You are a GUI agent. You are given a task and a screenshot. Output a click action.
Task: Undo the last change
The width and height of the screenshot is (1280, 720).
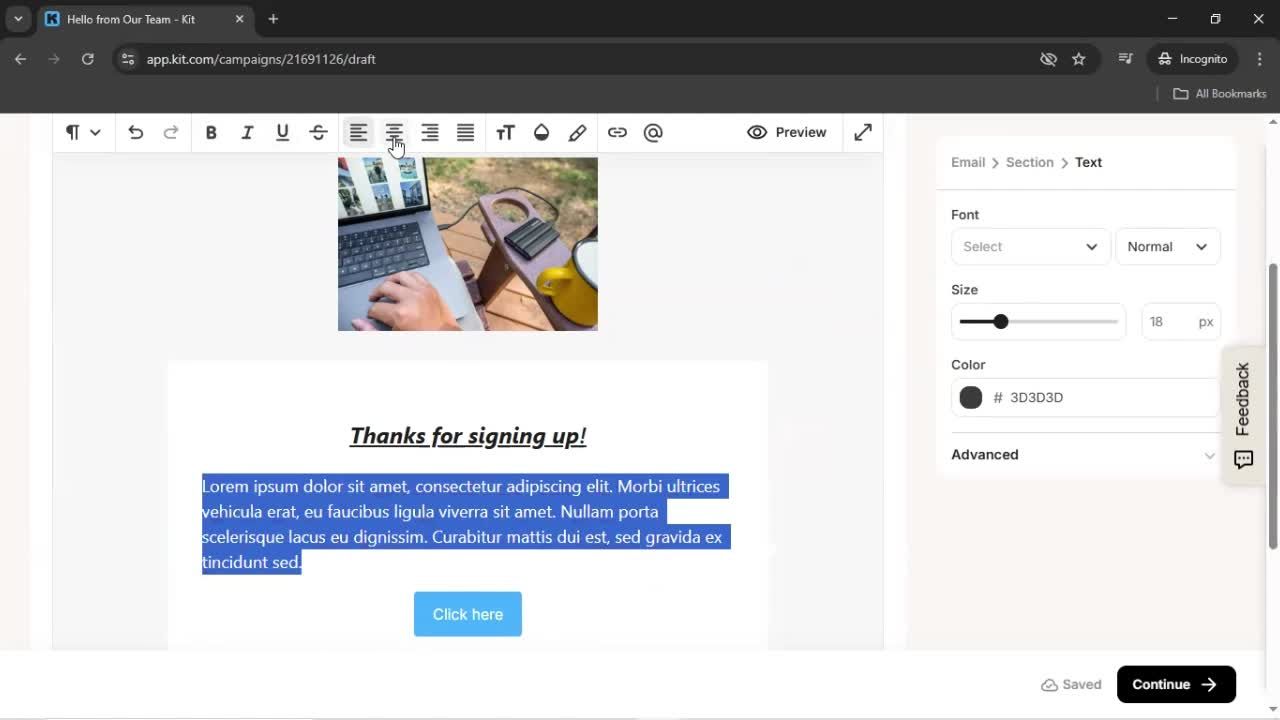point(136,132)
